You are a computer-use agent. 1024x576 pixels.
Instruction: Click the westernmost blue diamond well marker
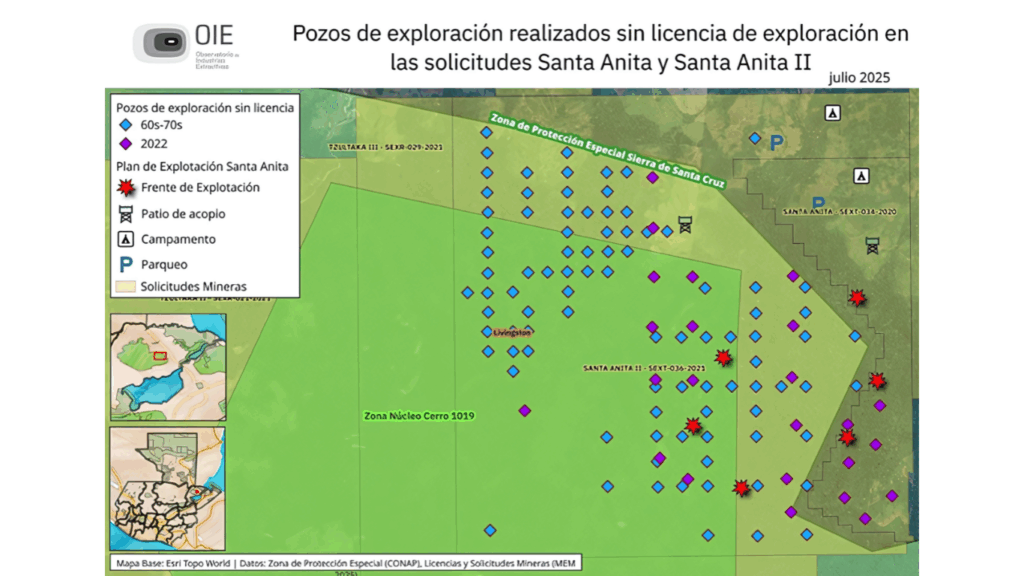(468, 293)
